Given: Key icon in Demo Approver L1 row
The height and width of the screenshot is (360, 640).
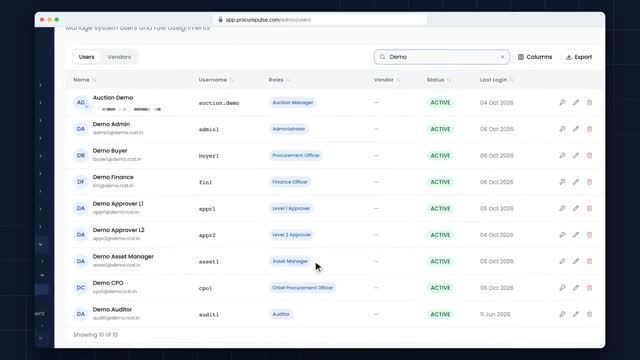Looking at the screenshot, I should [x=562, y=208].
